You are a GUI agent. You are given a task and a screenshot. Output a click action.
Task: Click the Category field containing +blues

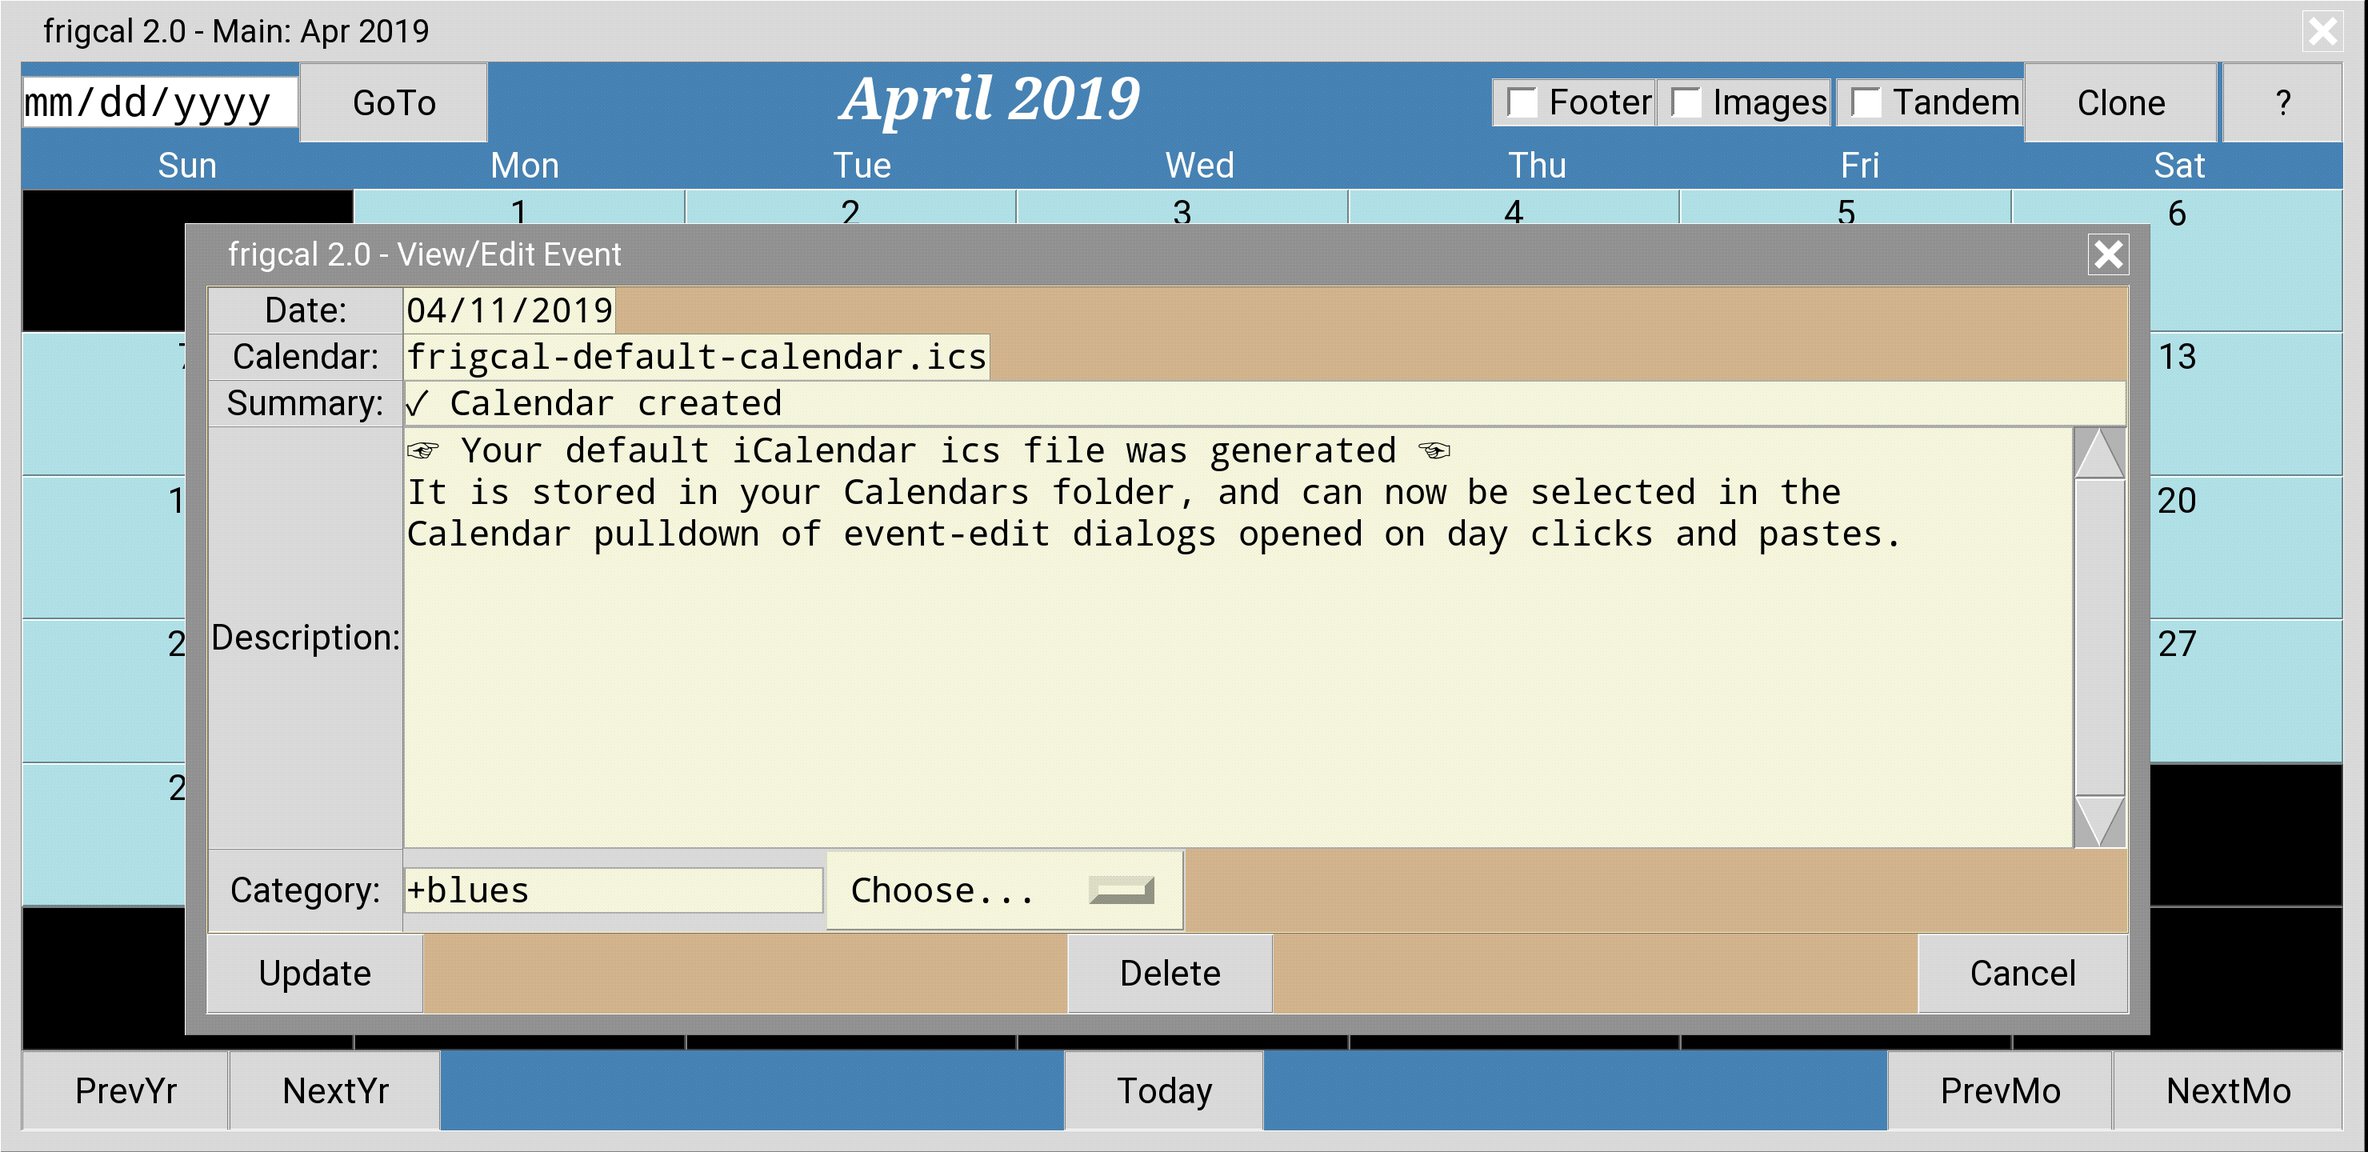tap(613, 890)
